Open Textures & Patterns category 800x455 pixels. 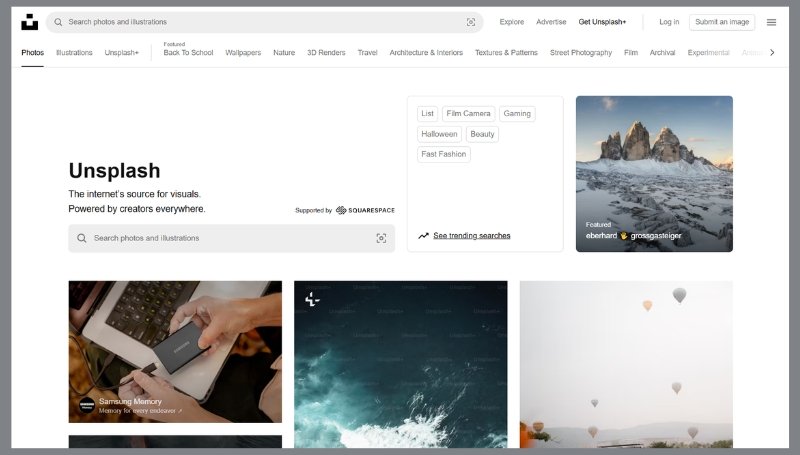(x=506, y=53)
